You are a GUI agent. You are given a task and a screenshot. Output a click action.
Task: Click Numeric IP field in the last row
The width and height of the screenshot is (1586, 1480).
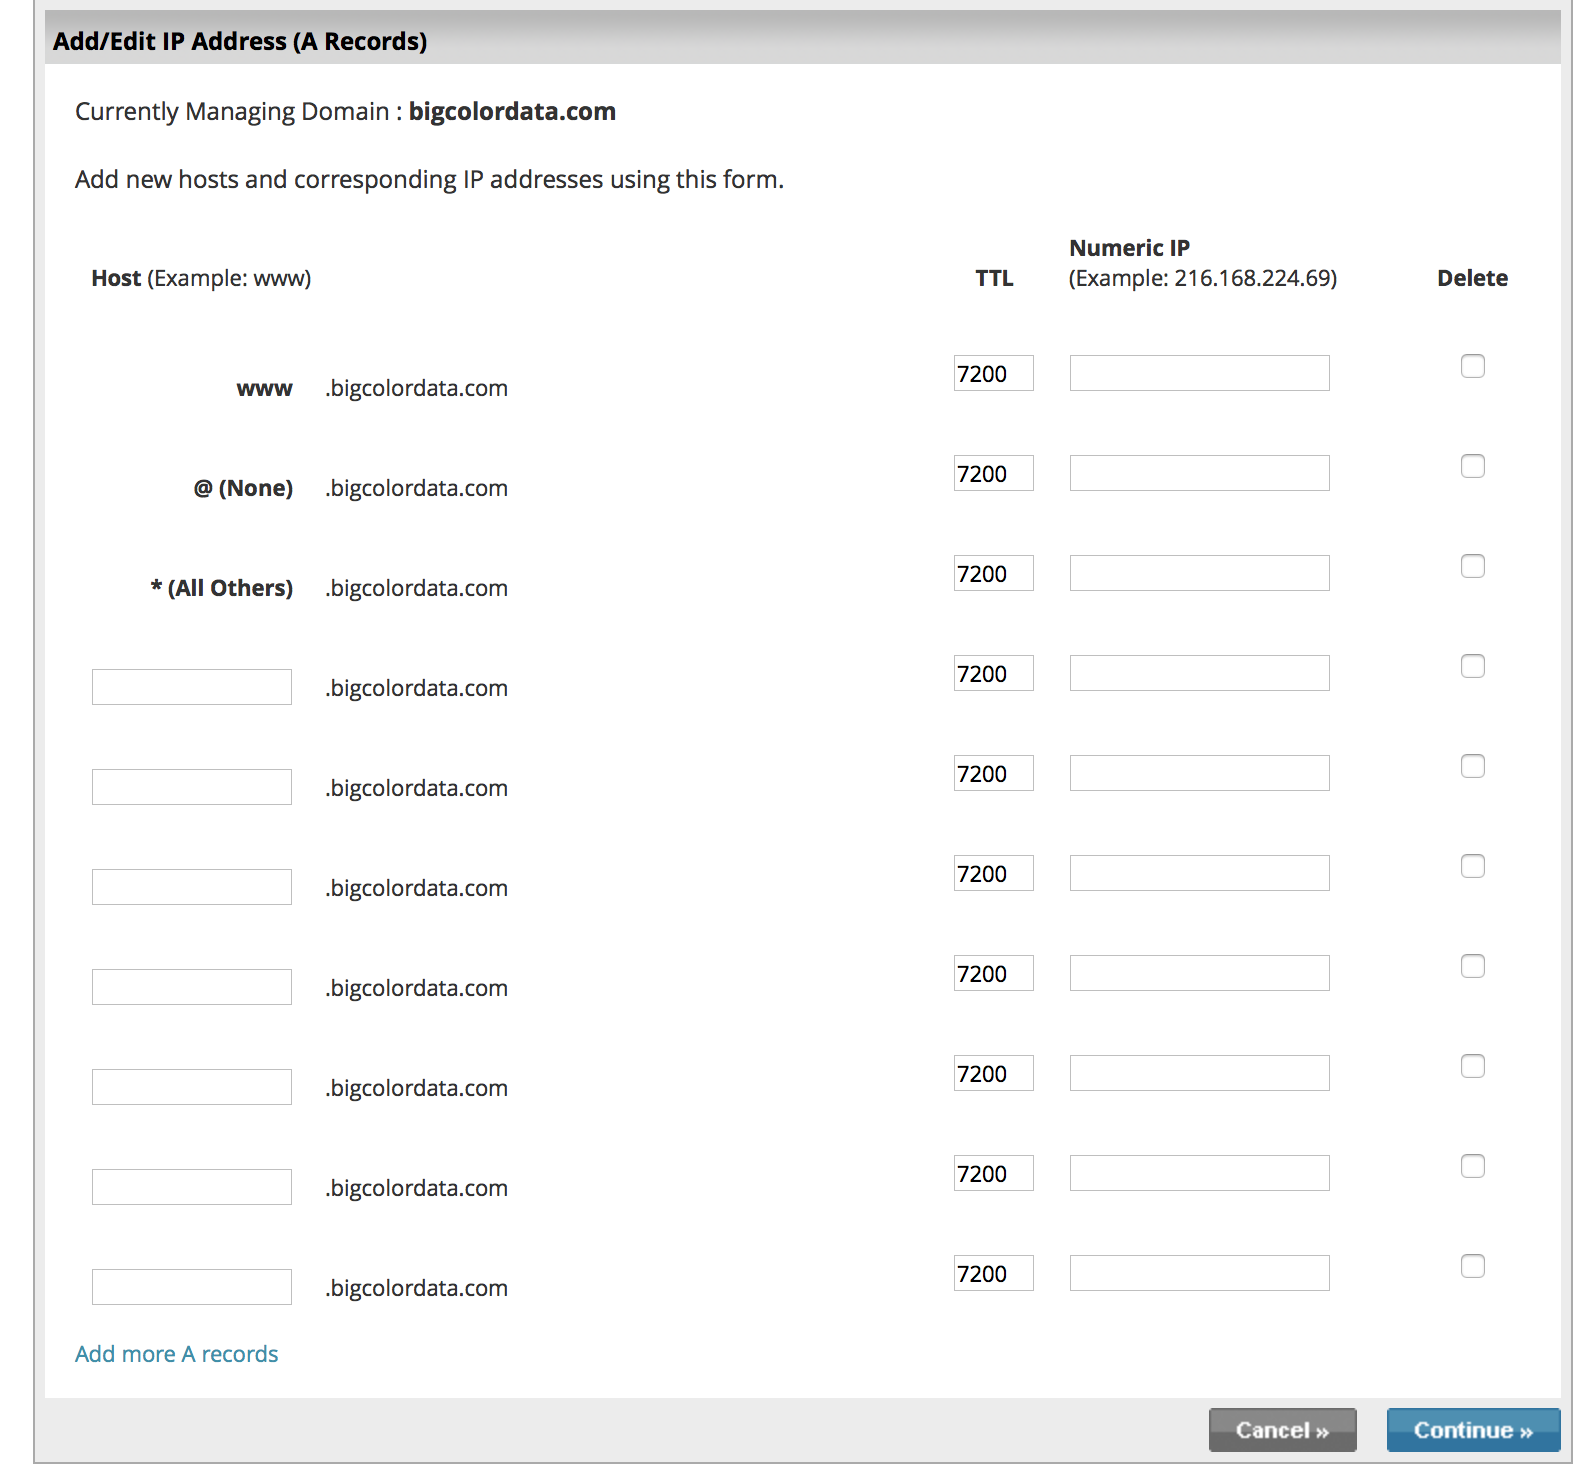click(1199, 1273)
